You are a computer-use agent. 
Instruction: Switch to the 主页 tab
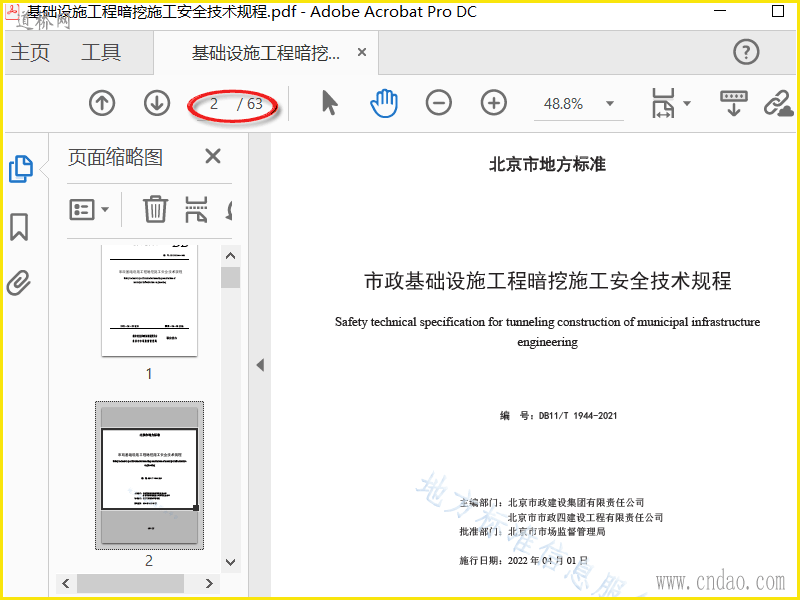30,53
